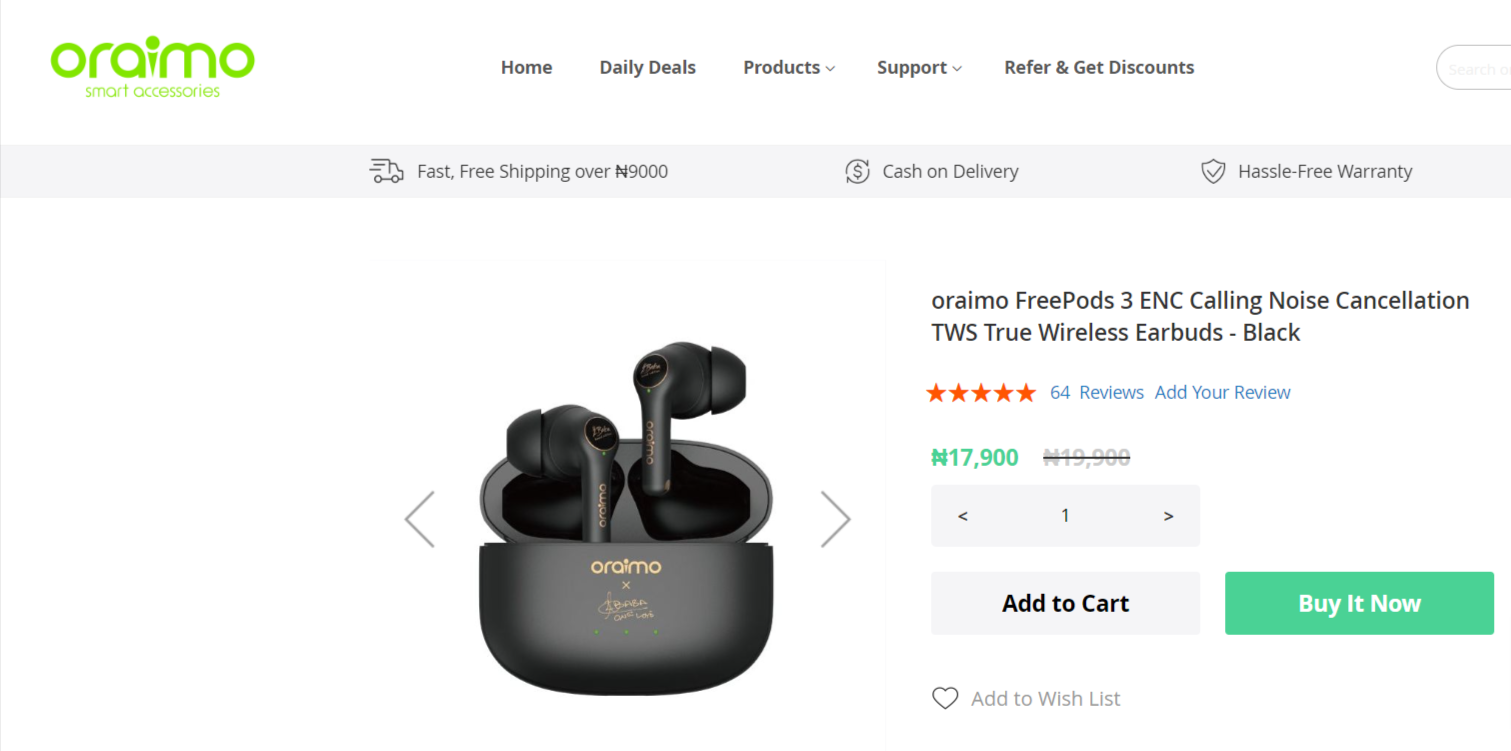This screenshot has width=1511, height=751.
Task: Open the Home menu item
Action: pyautogui.click(x=526, y=67)
